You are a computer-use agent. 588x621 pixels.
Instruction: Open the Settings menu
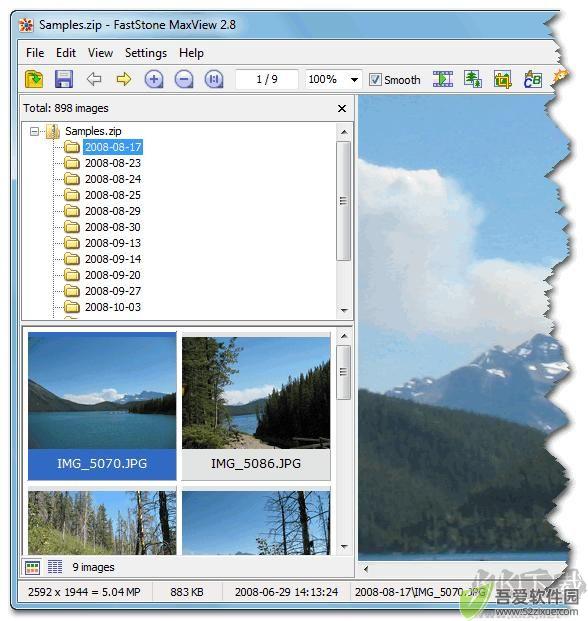pos(146,53)
